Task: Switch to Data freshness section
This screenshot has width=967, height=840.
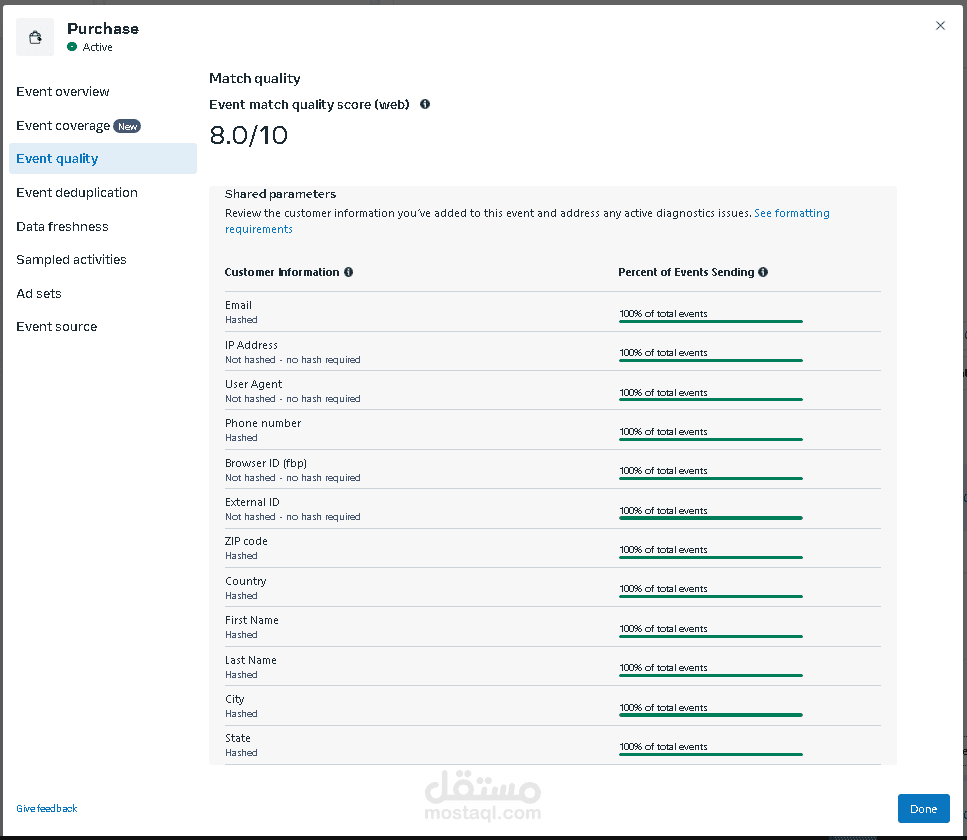Action: (62, 227)
